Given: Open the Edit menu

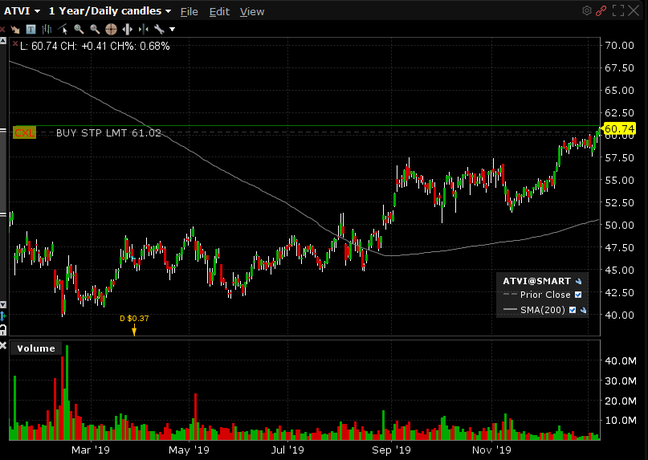Looking at the screenshot, I should [x=219, y=12].
